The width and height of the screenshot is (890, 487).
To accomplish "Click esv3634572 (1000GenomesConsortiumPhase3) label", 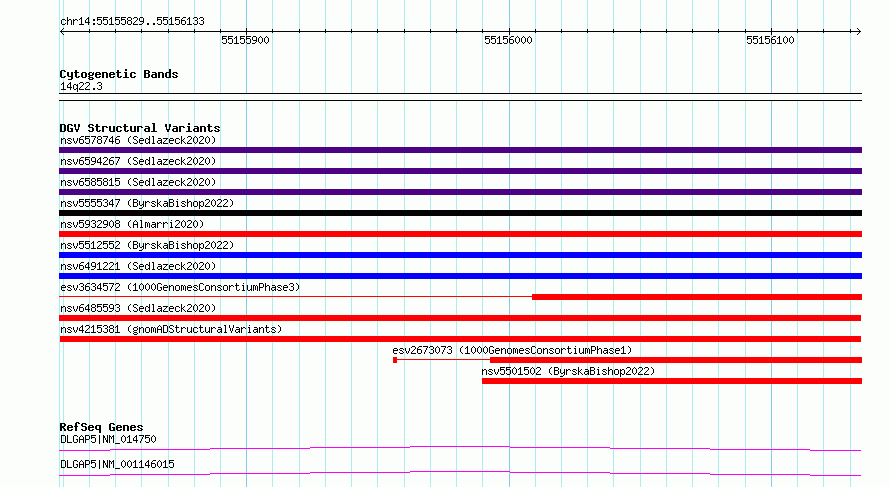I will [180, 287].
